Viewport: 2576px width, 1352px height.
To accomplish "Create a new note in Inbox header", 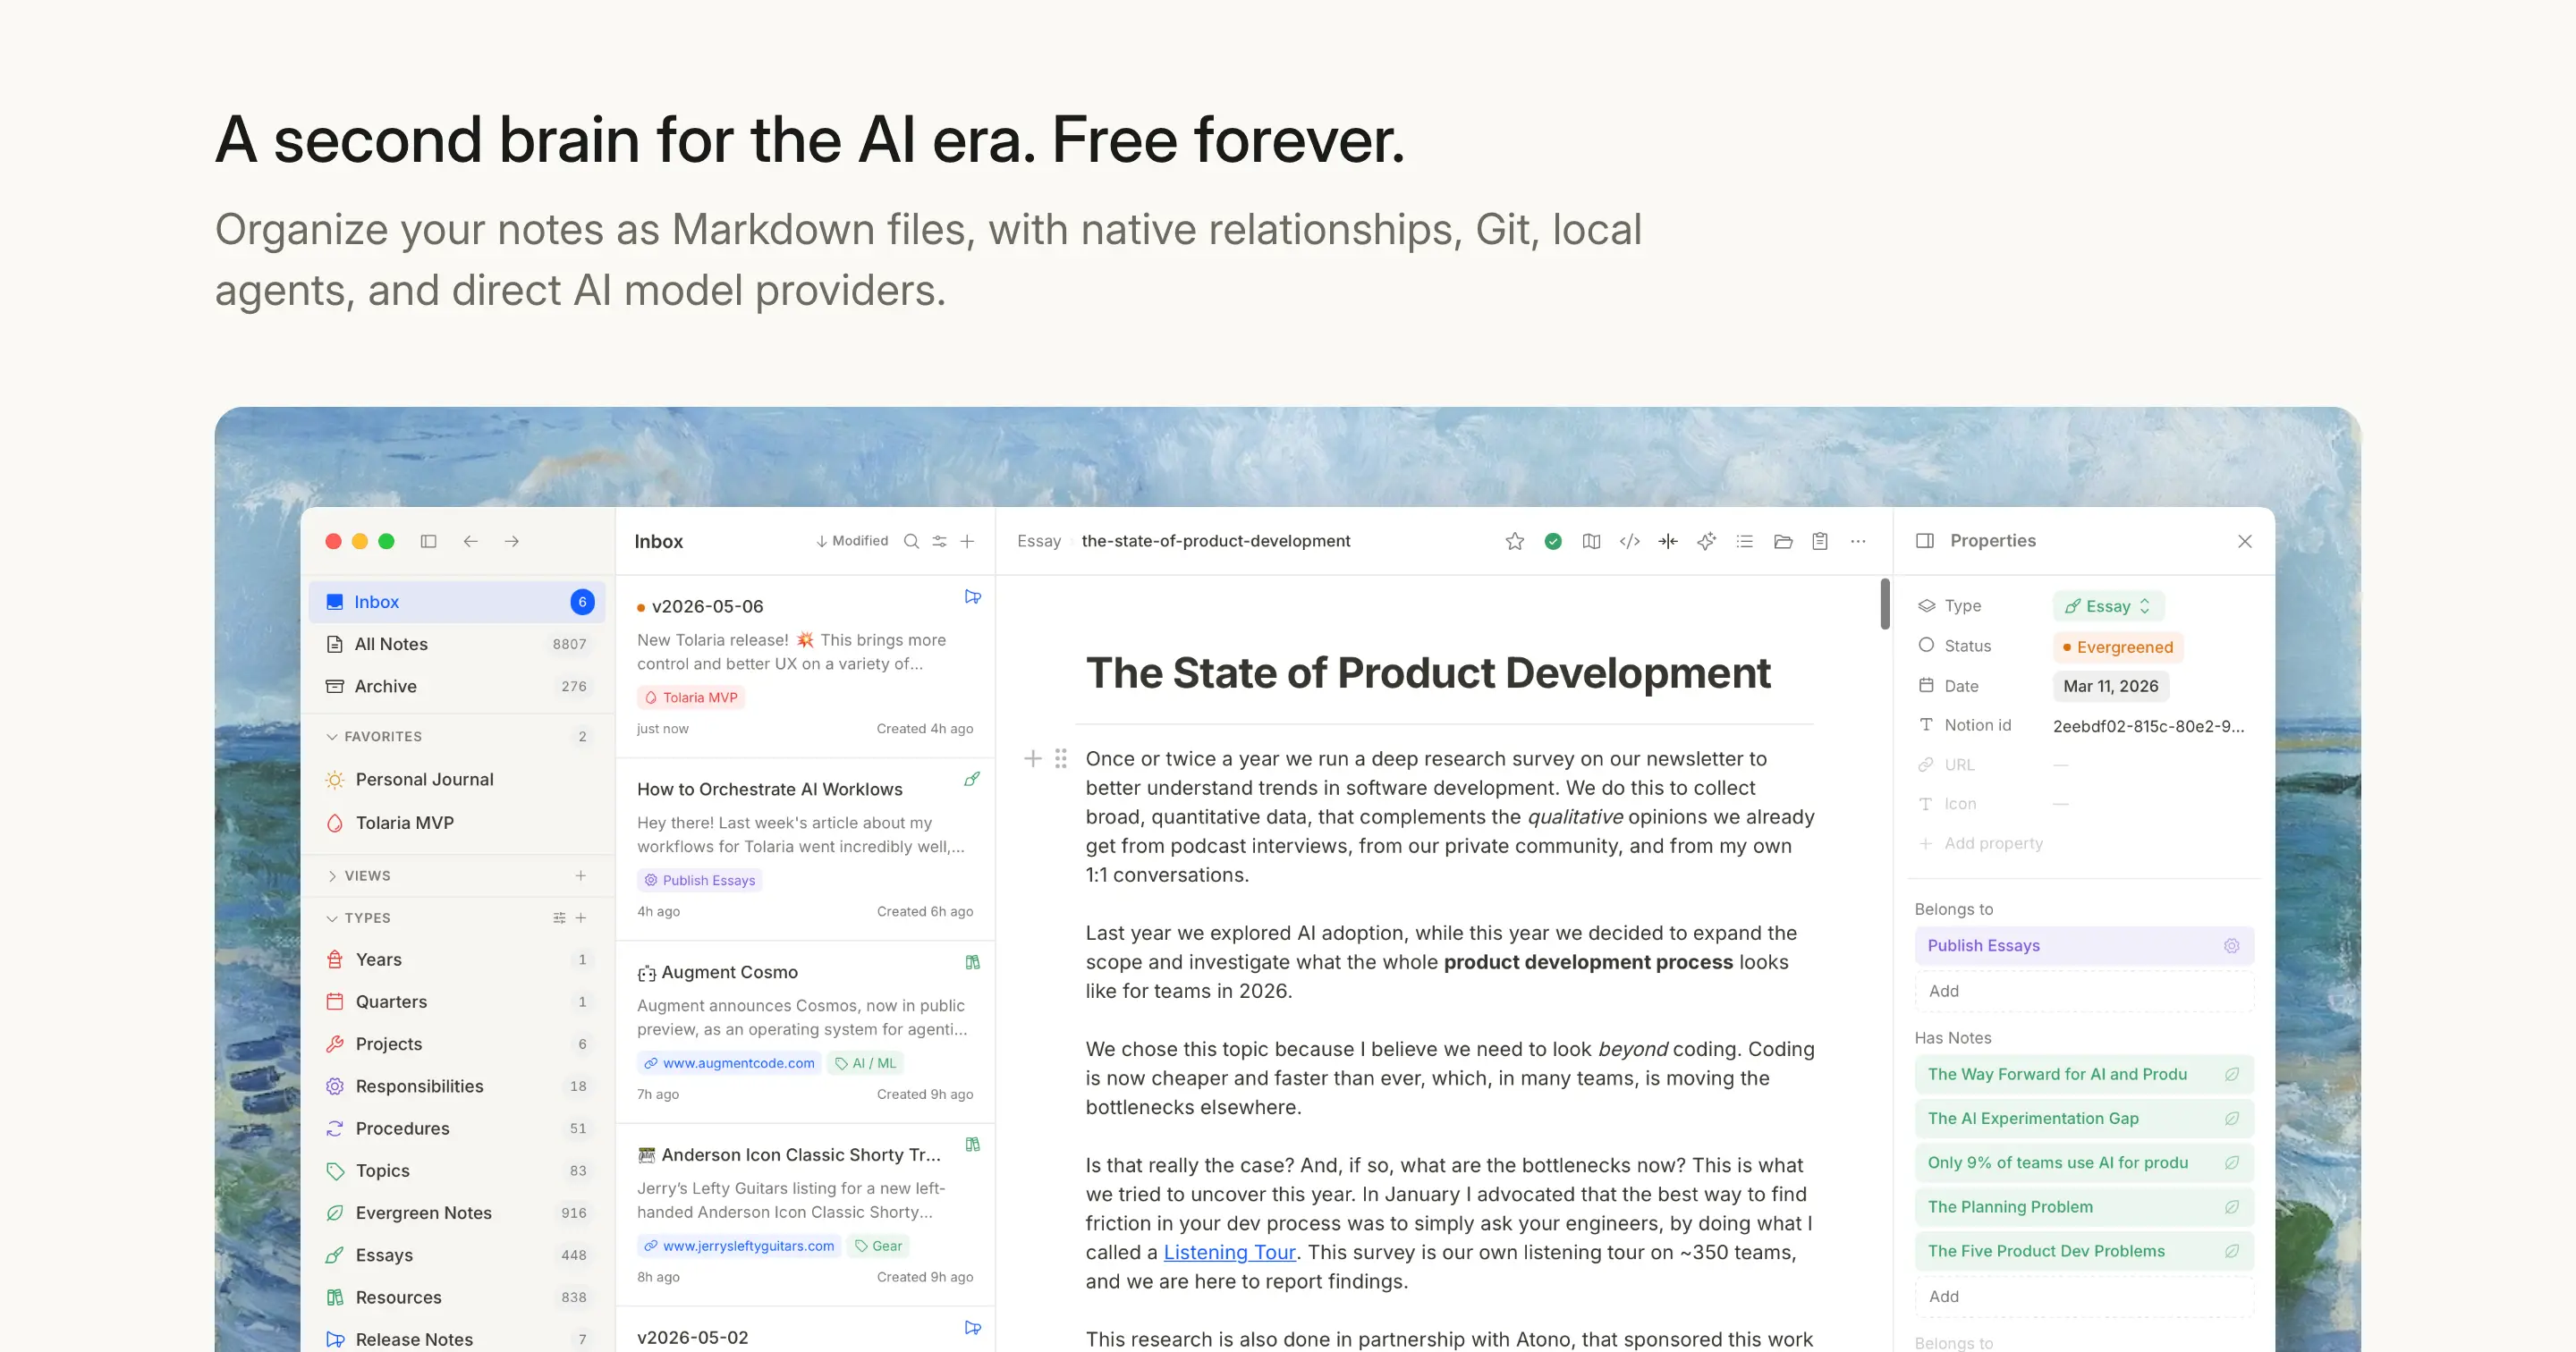I will click(967, 541).
